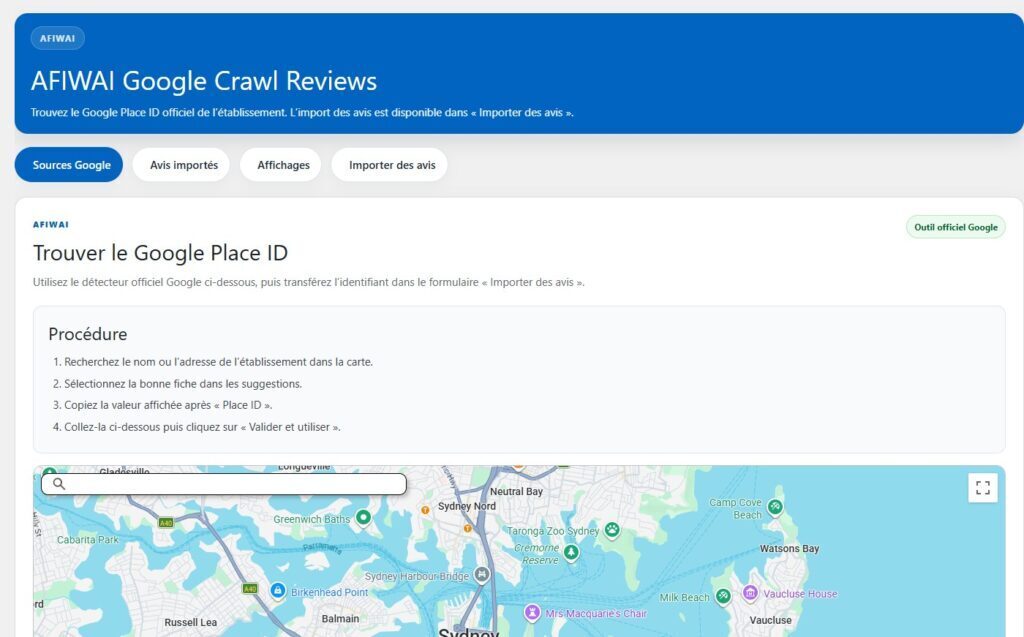1024x637 pixels.
Task: Click procedure step 3 about Place ID
Action: 168,405
